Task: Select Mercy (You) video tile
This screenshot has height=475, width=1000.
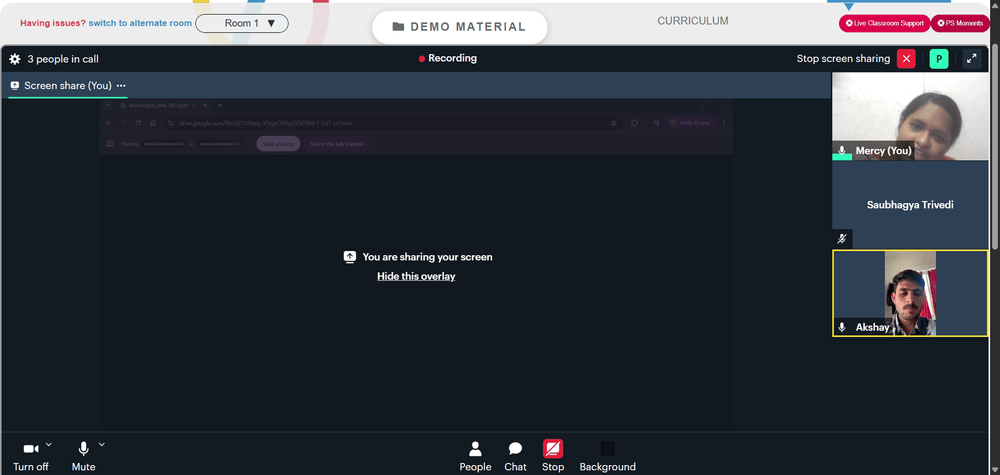Action: pyautogui.click(x=910, y=115)
